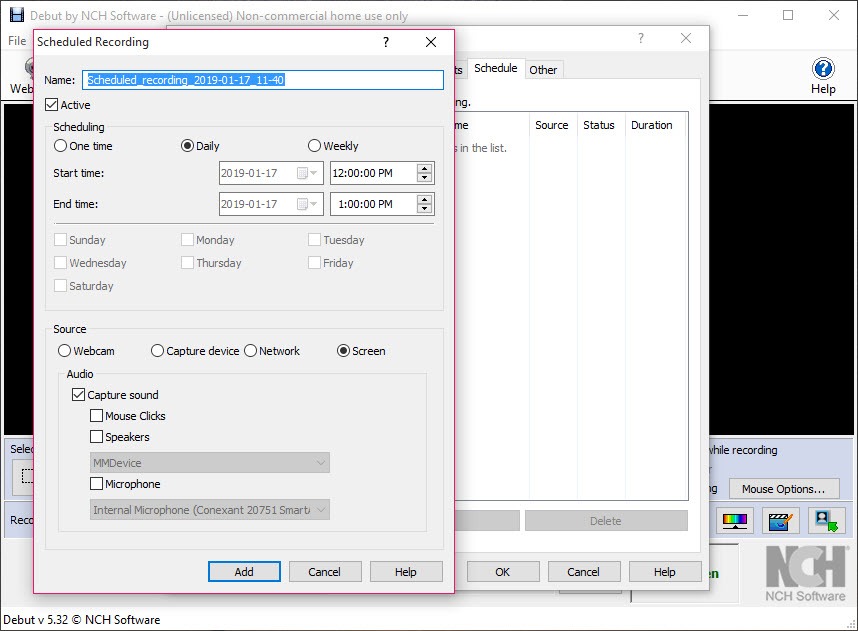Minimize the Debut main window
The height and width of the screenshot is (631, 858).
743,15
